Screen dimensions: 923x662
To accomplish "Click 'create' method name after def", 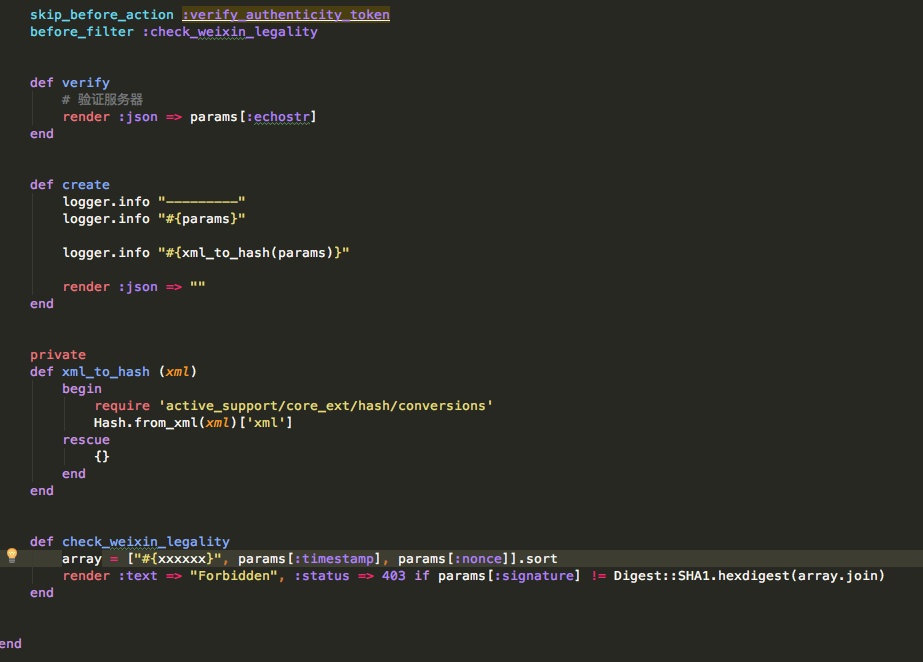I will coord(86,185).
